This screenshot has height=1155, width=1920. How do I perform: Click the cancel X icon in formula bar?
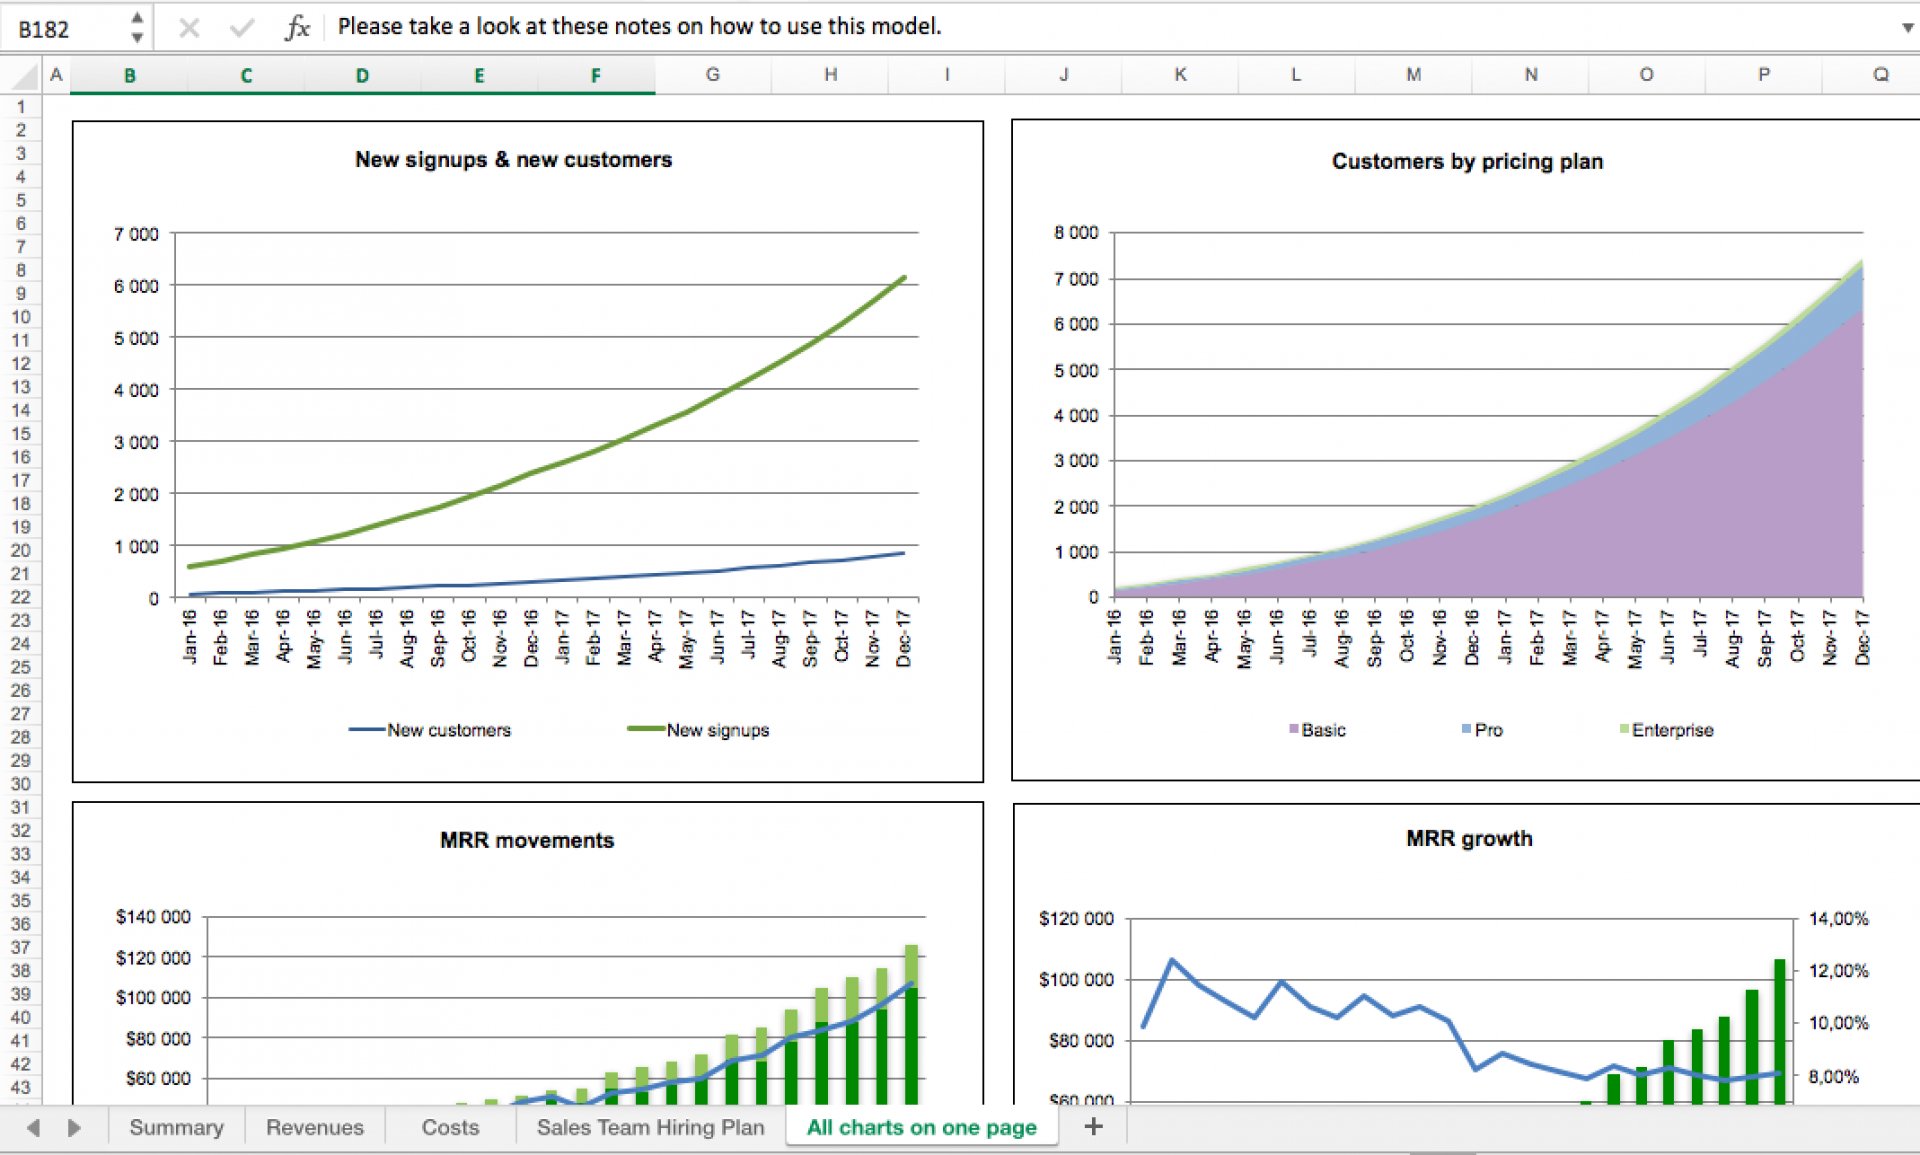(x=189, y=28)
